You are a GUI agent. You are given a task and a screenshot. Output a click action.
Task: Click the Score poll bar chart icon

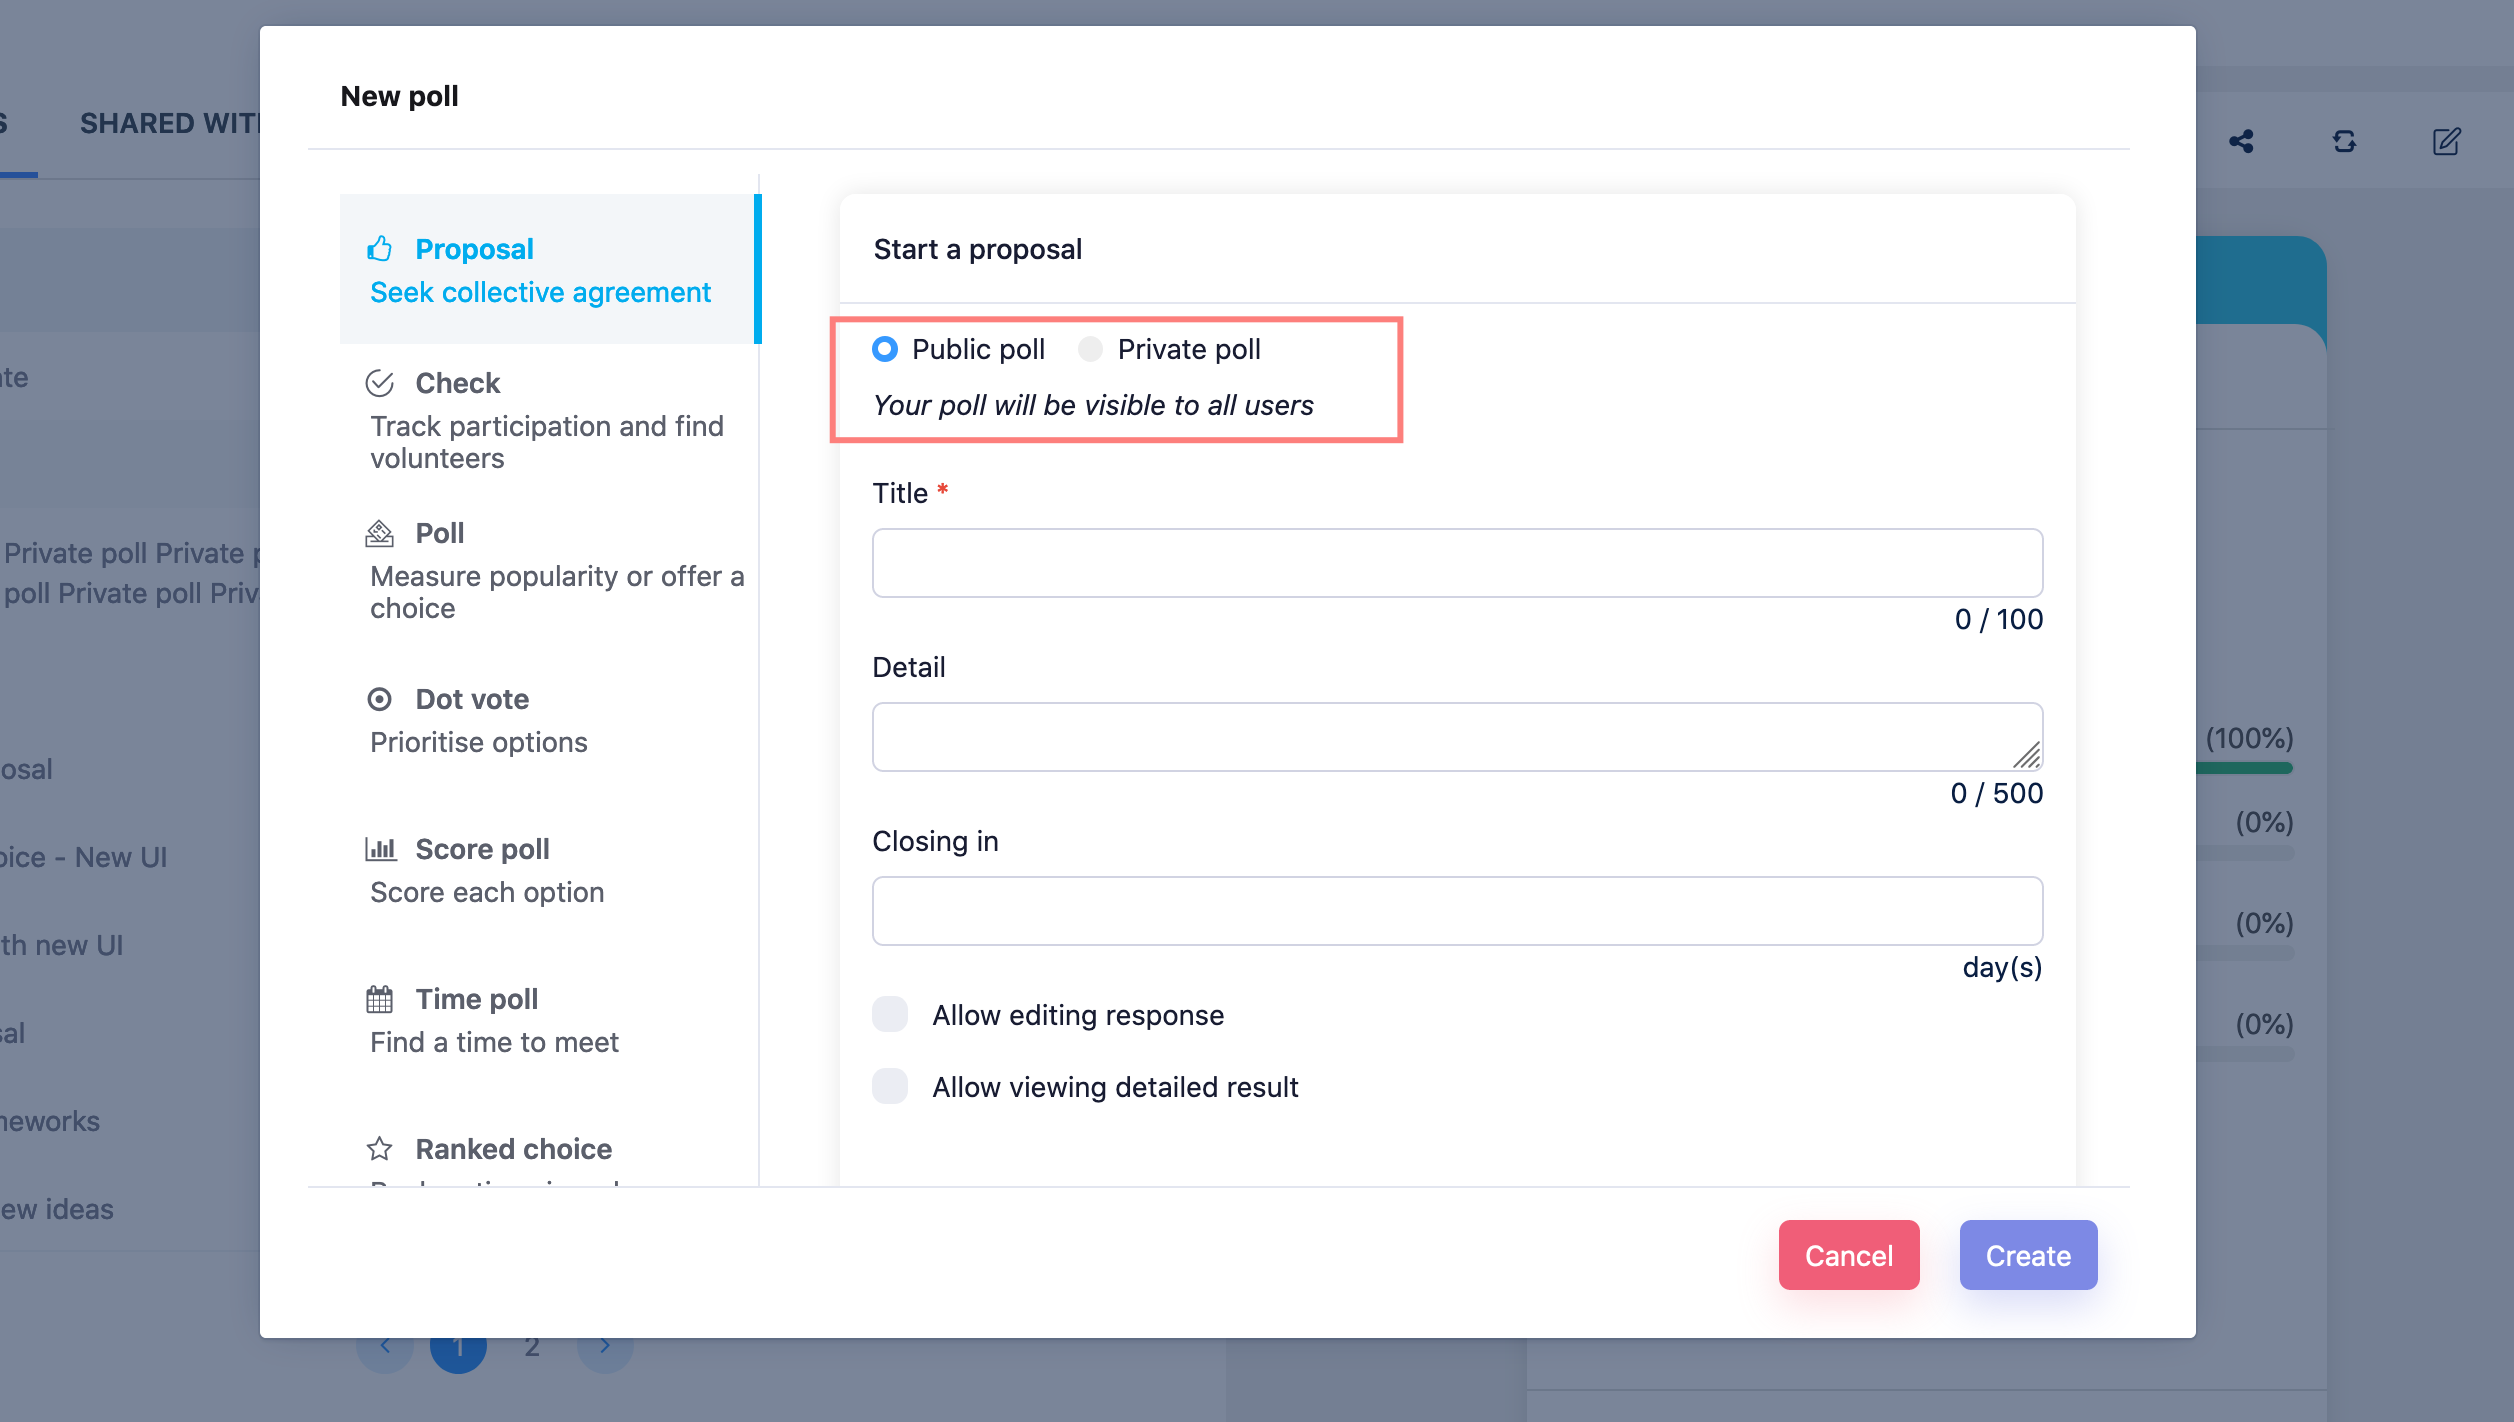(380, 849)
